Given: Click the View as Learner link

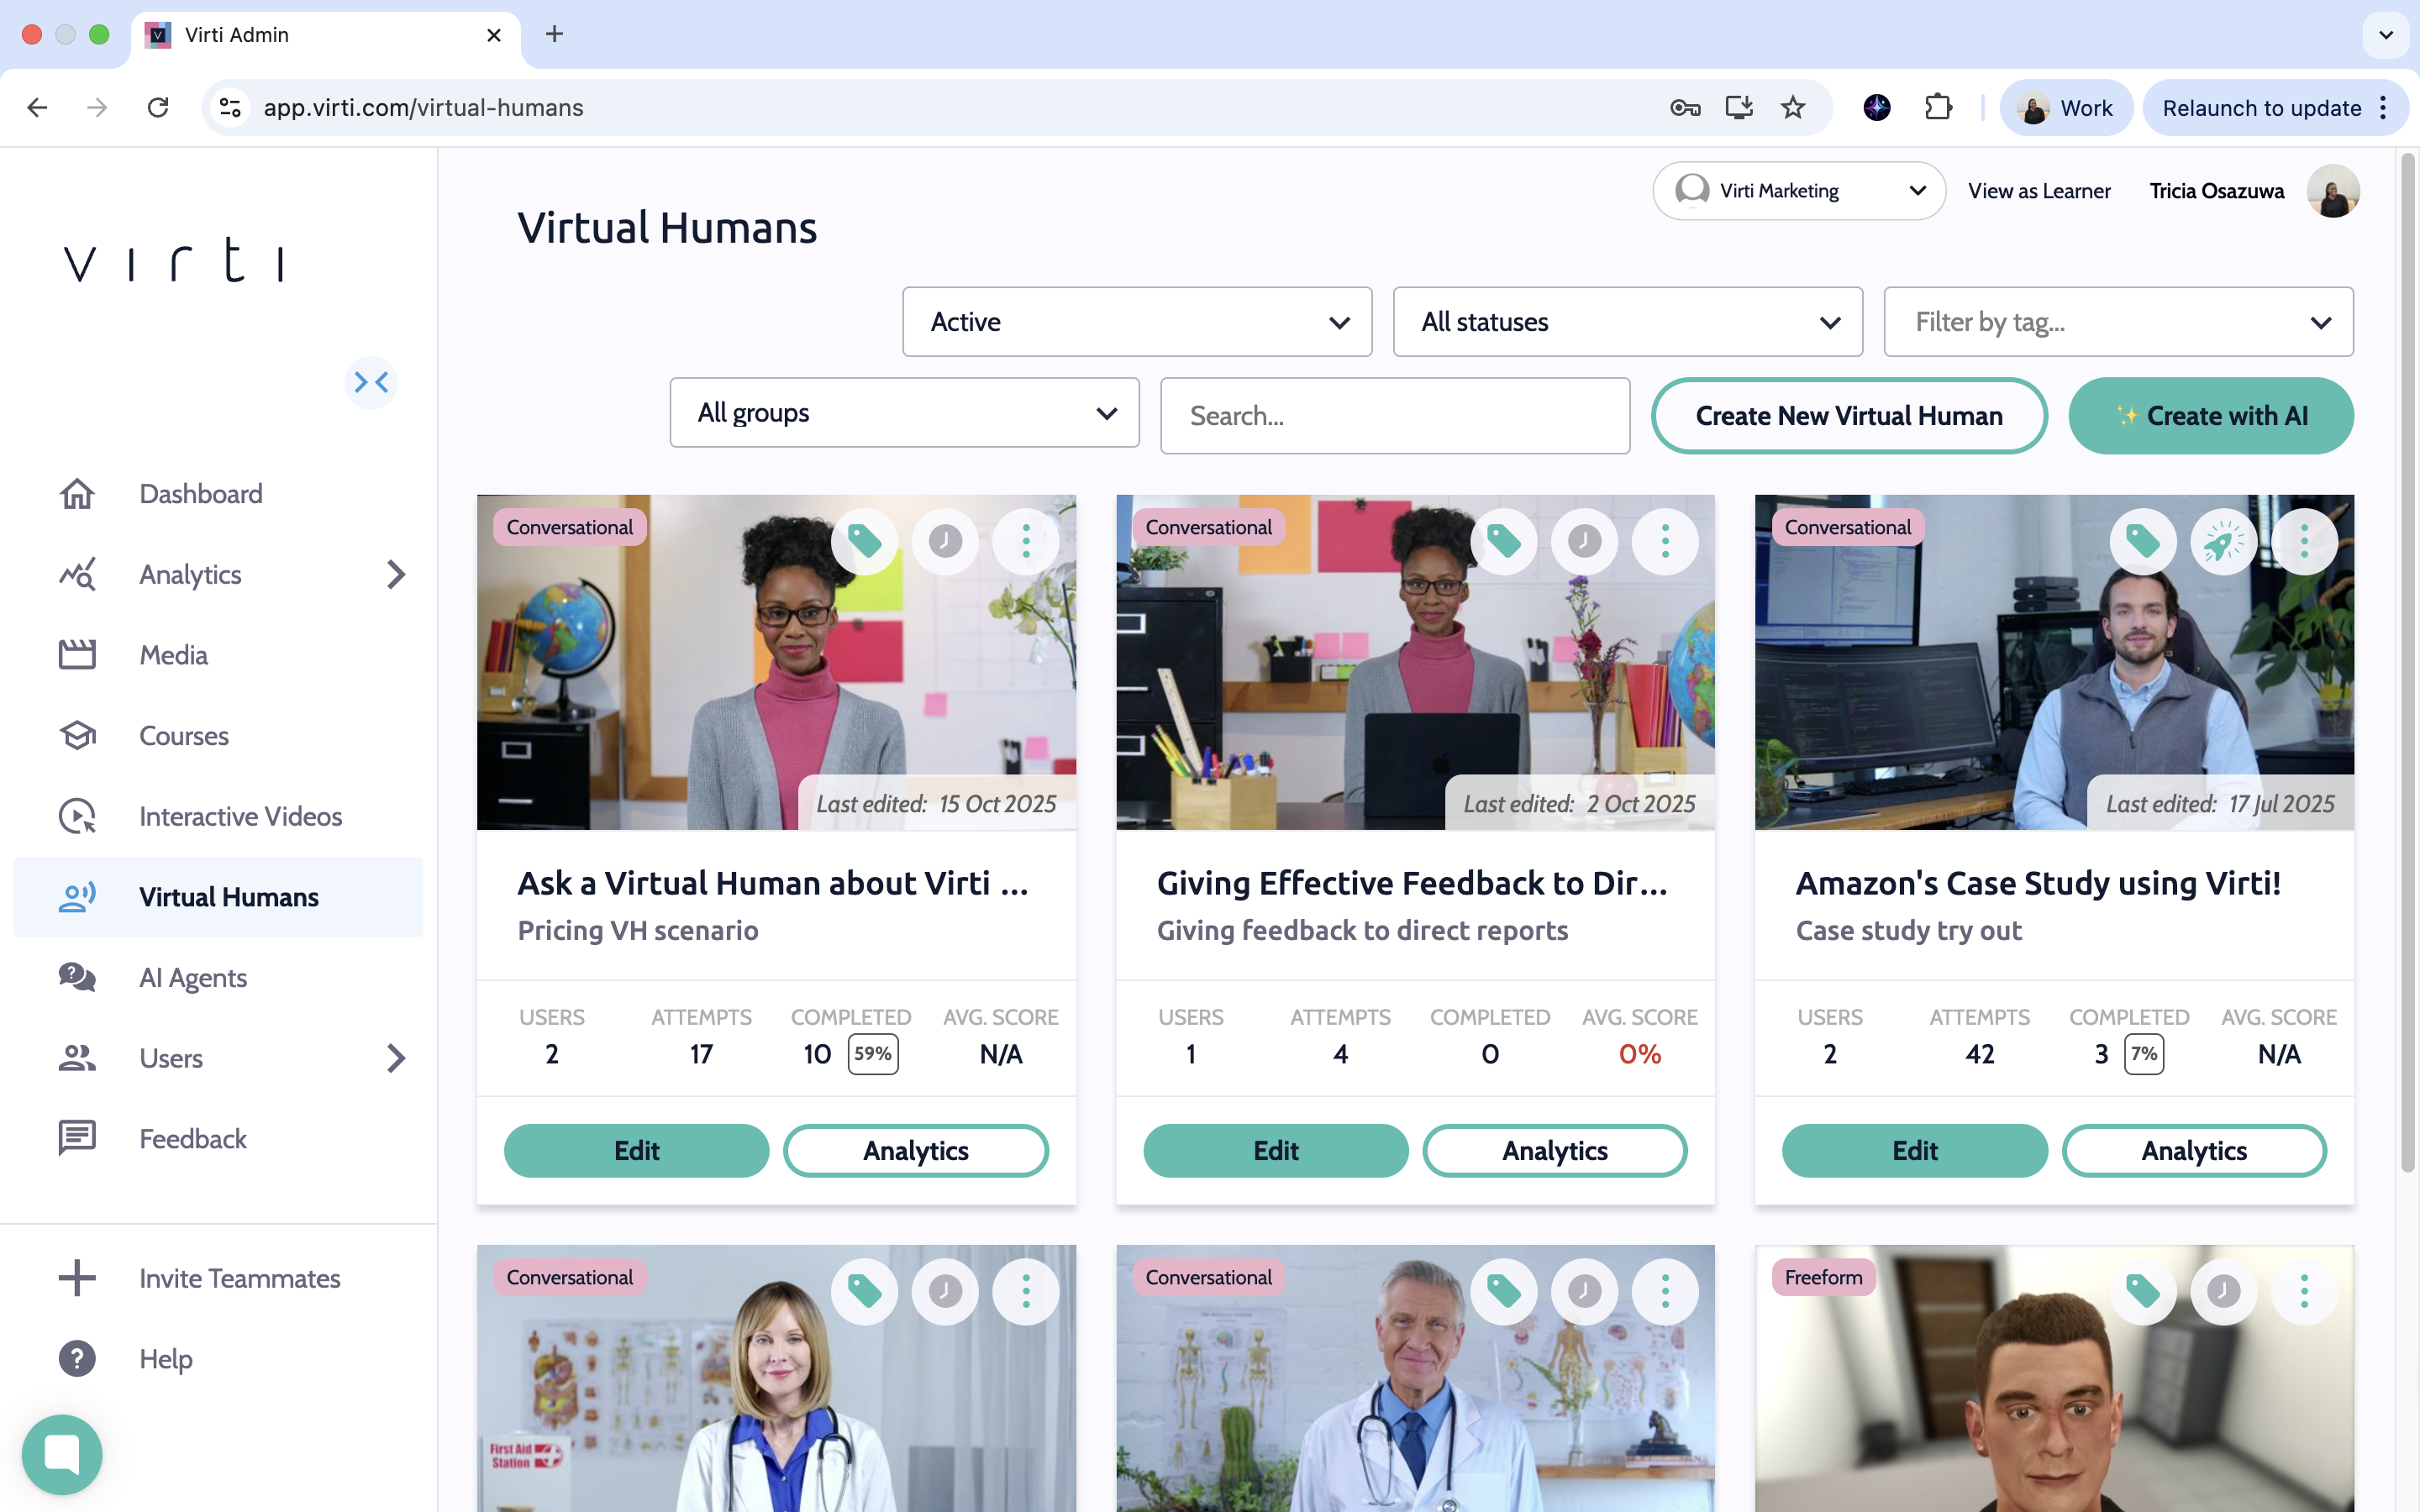Looking at the screenshot, I should click(x=2038, y=191).
